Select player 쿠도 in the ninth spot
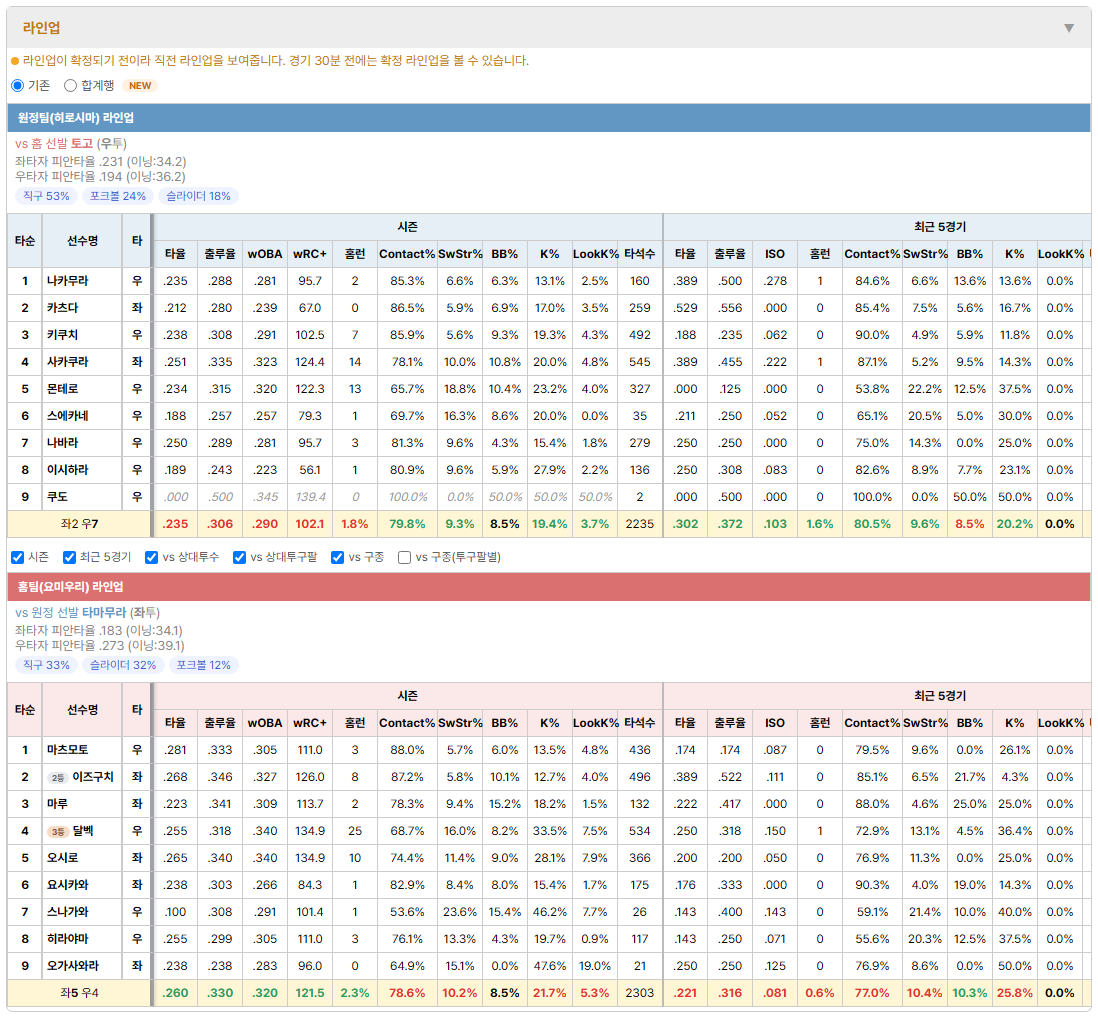 tap(57, 497)
